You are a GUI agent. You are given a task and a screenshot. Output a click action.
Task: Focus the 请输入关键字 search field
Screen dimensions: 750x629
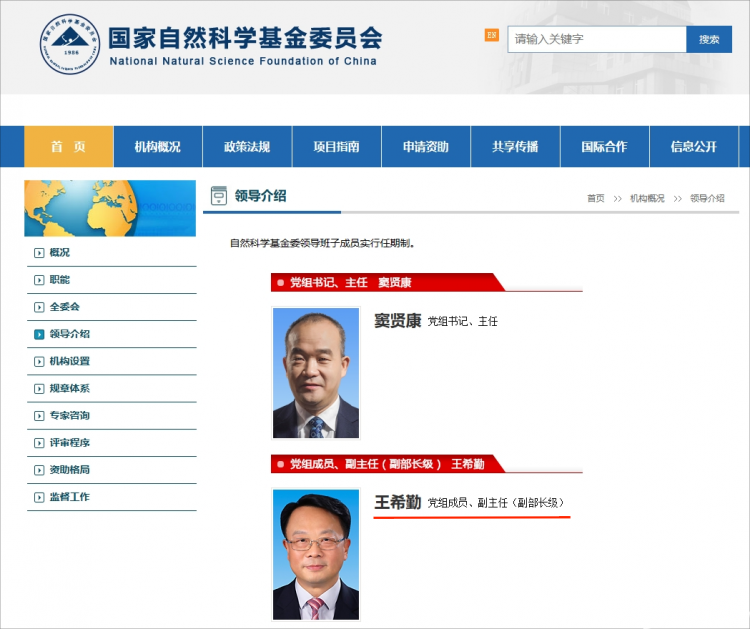tap(597, 39)
